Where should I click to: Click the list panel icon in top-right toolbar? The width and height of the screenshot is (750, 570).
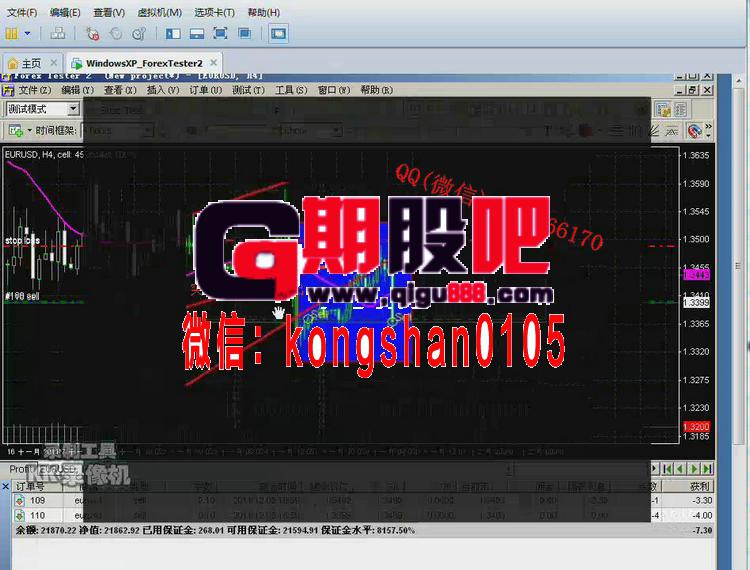point(680,110)
